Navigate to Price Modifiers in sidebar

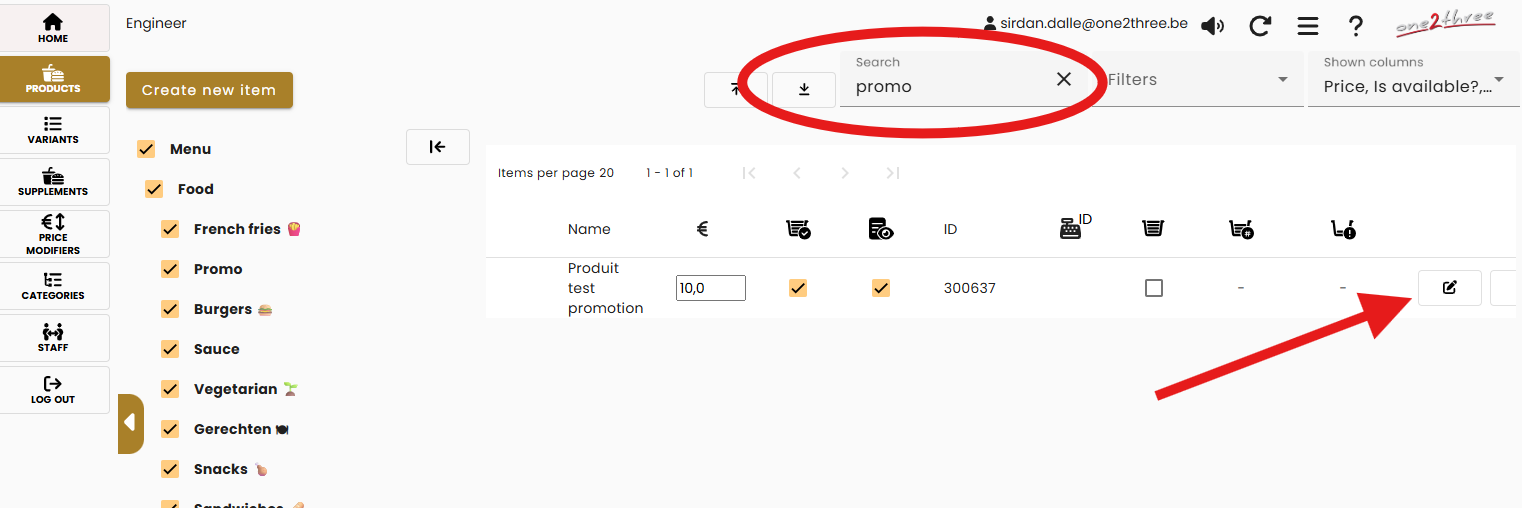54,234
